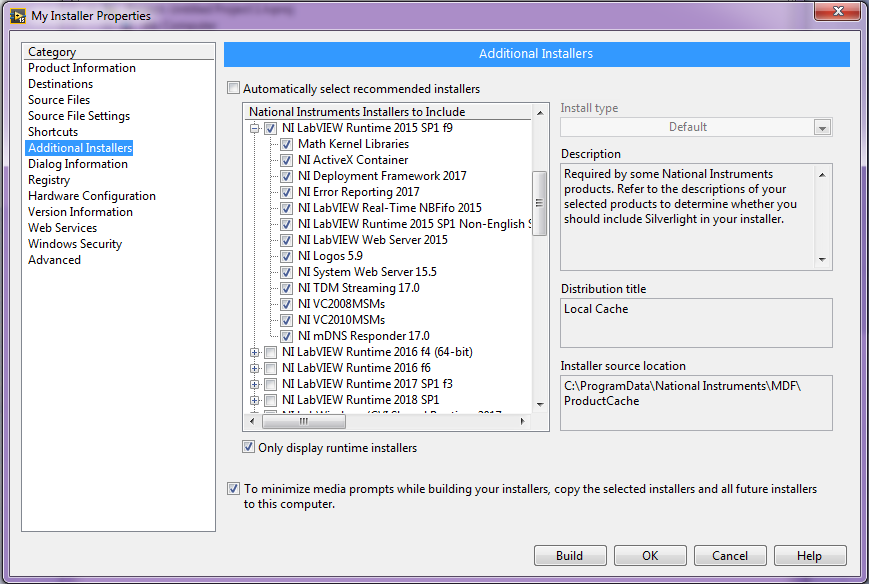Viewport: 869px width, 584px height.
Task: Click the LabVIEW icon in title bar
Action: pos(18,16)
